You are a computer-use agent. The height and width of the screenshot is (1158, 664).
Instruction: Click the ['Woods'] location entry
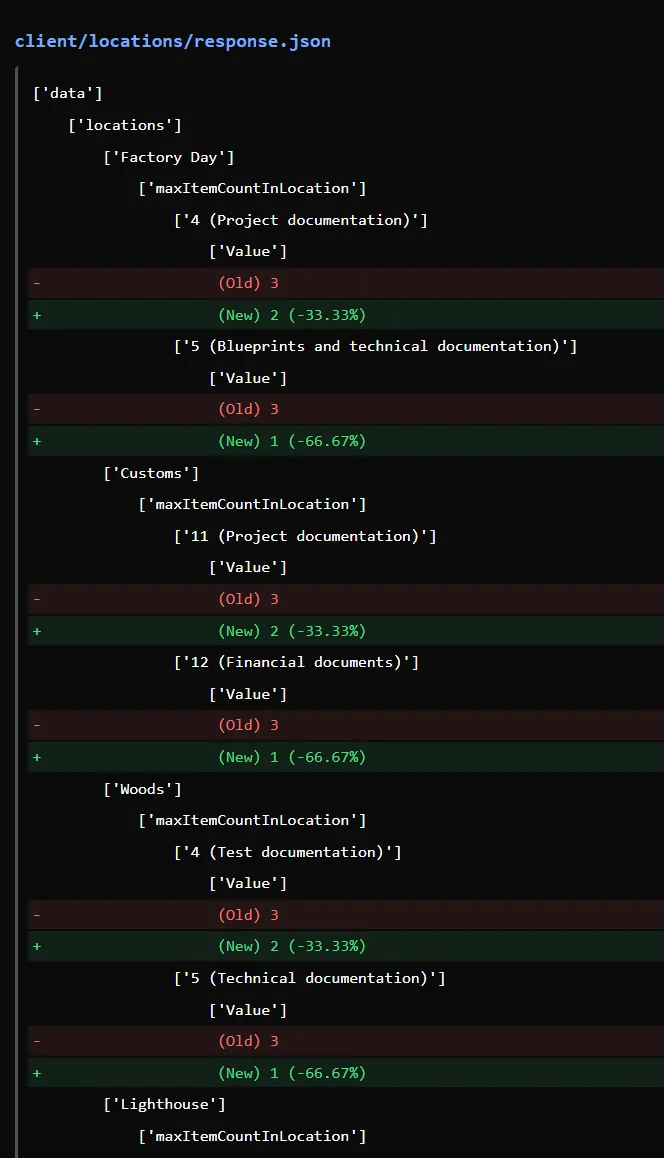[143, 789]
